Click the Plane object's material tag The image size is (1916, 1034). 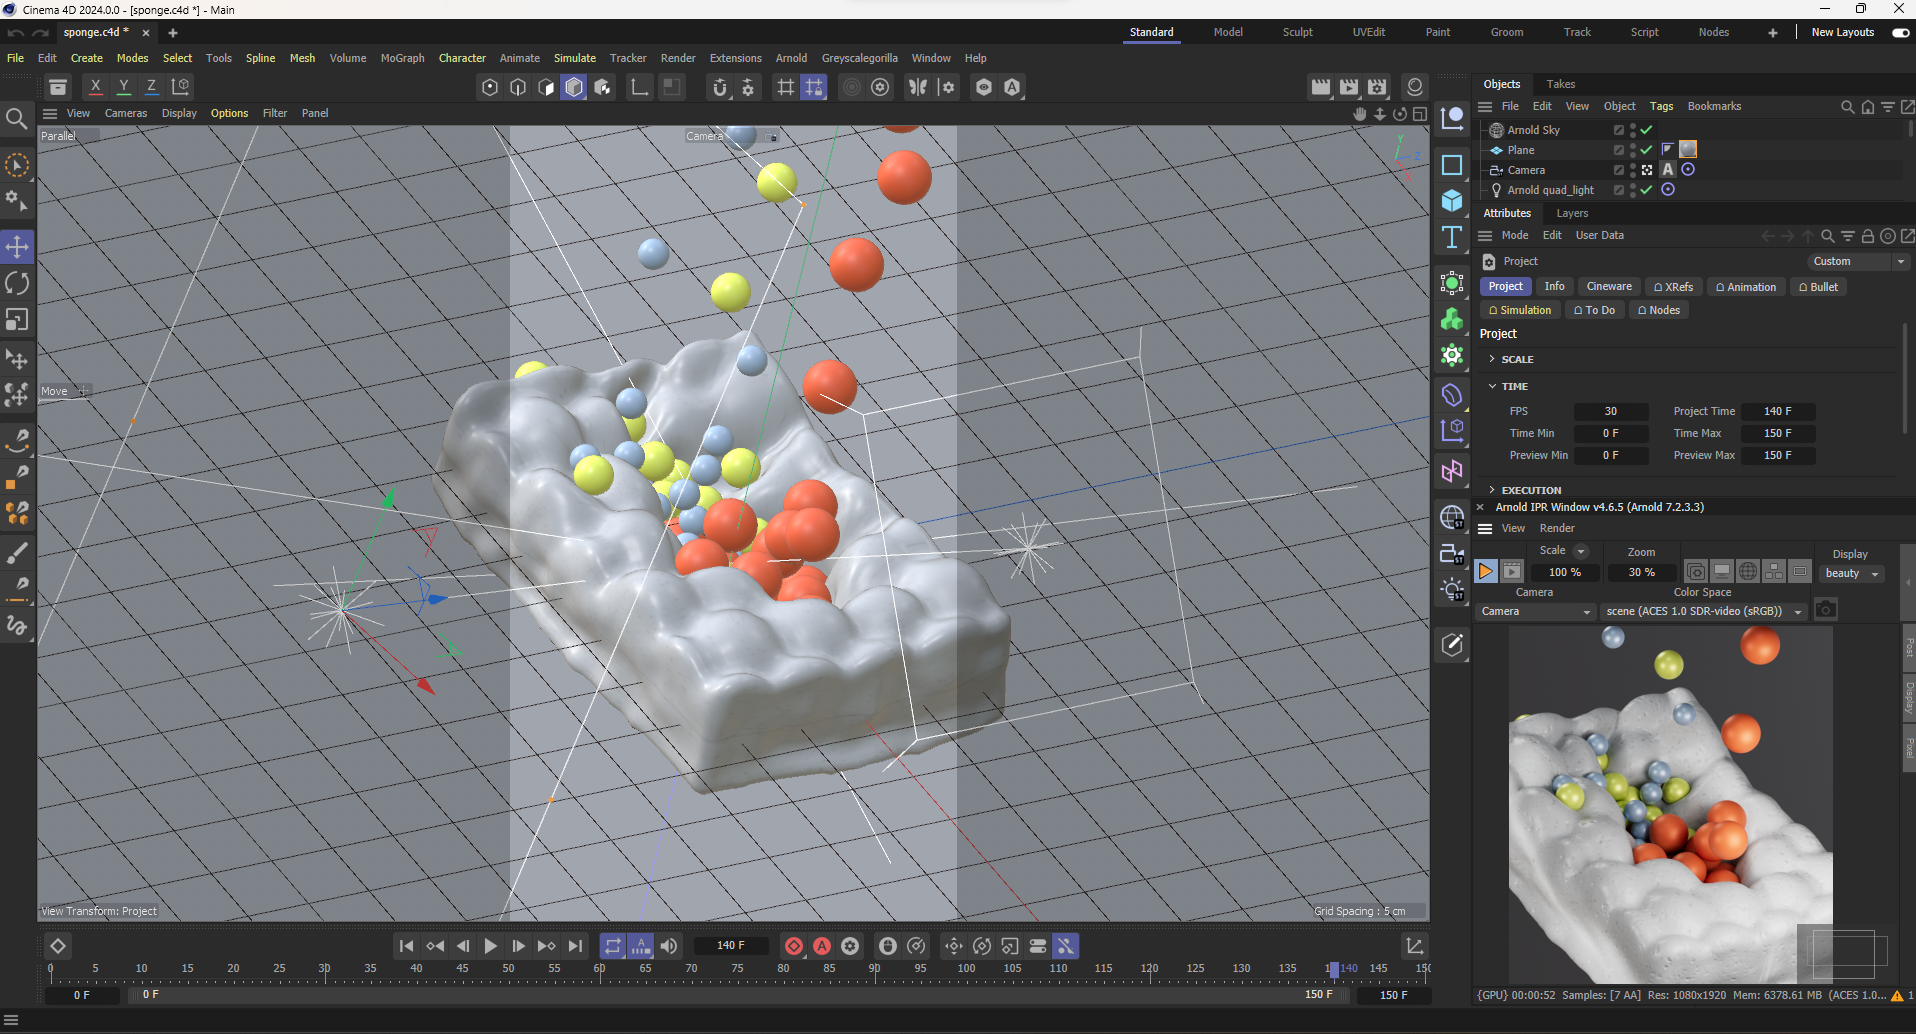(1688, 150)
